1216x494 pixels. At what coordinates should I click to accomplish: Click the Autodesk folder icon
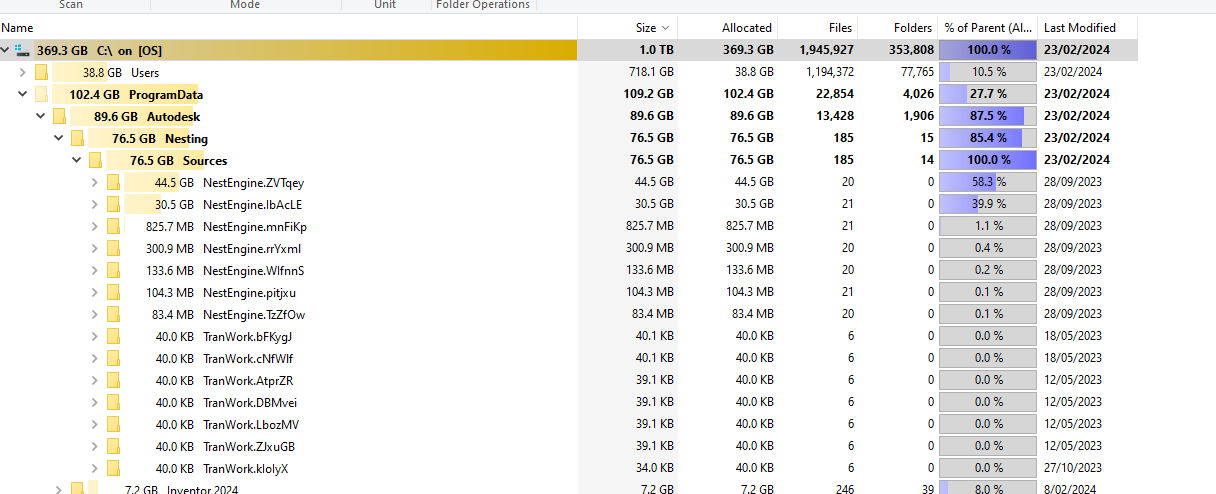pos(59,116)
